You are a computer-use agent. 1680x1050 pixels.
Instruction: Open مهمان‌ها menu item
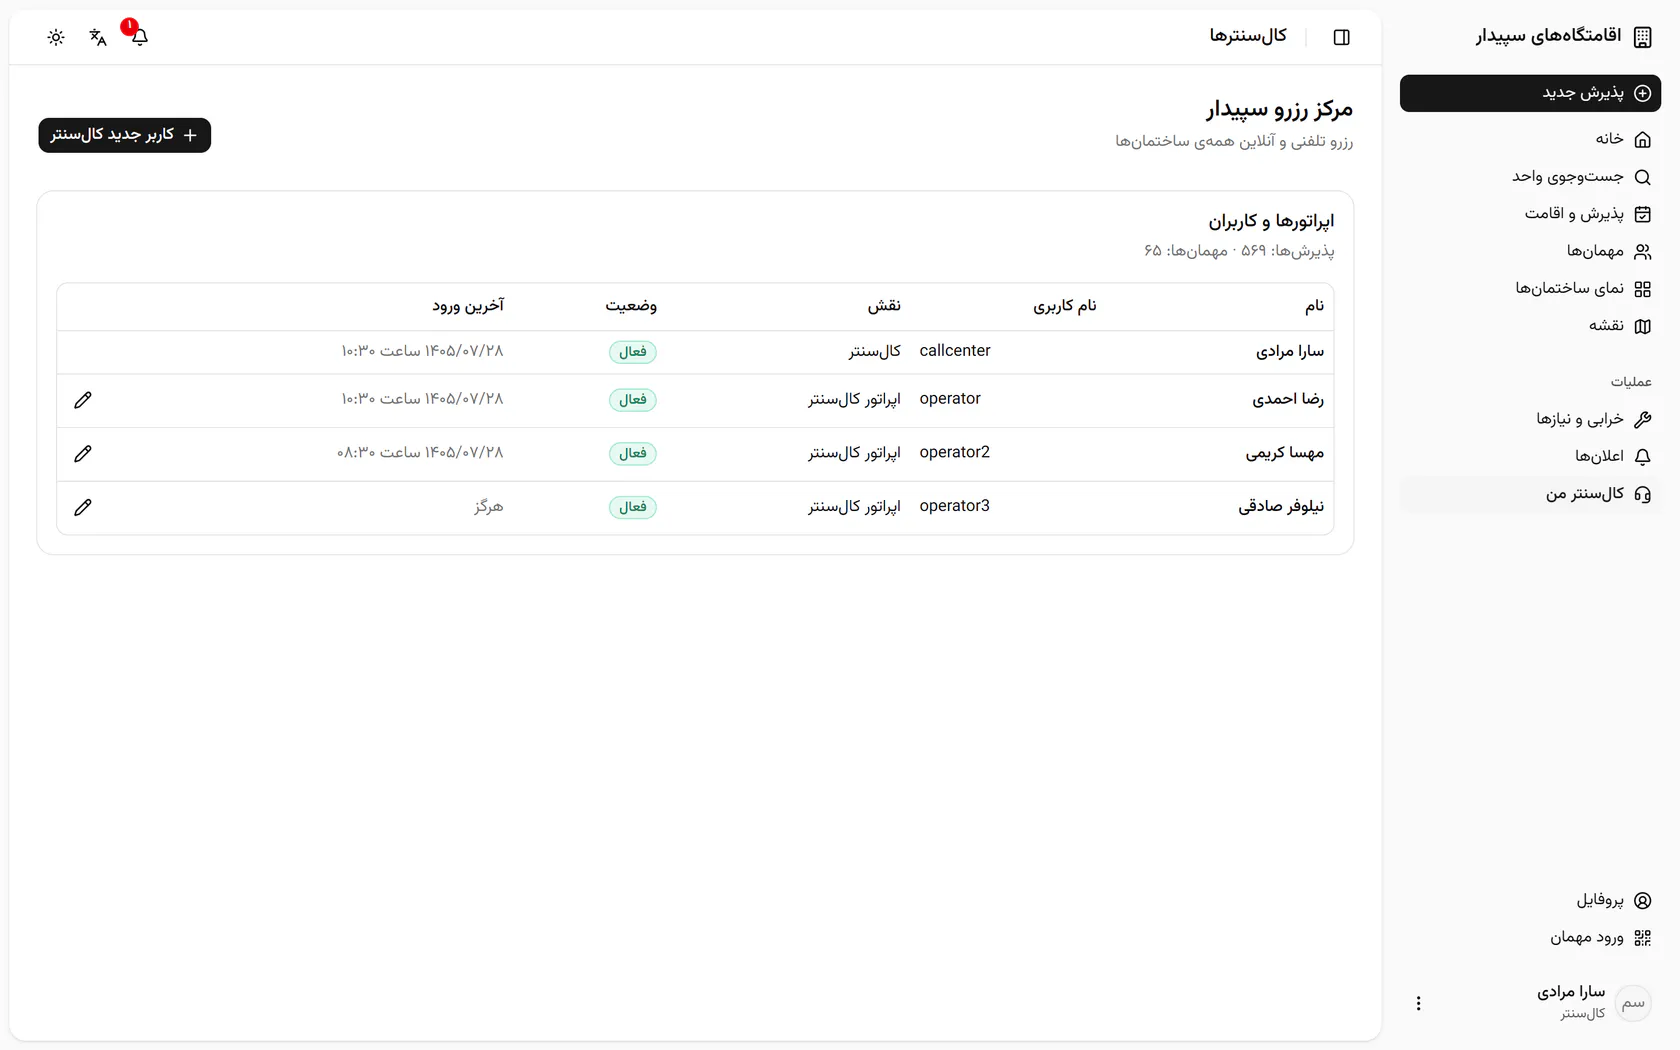click(x=1530, y=251)
